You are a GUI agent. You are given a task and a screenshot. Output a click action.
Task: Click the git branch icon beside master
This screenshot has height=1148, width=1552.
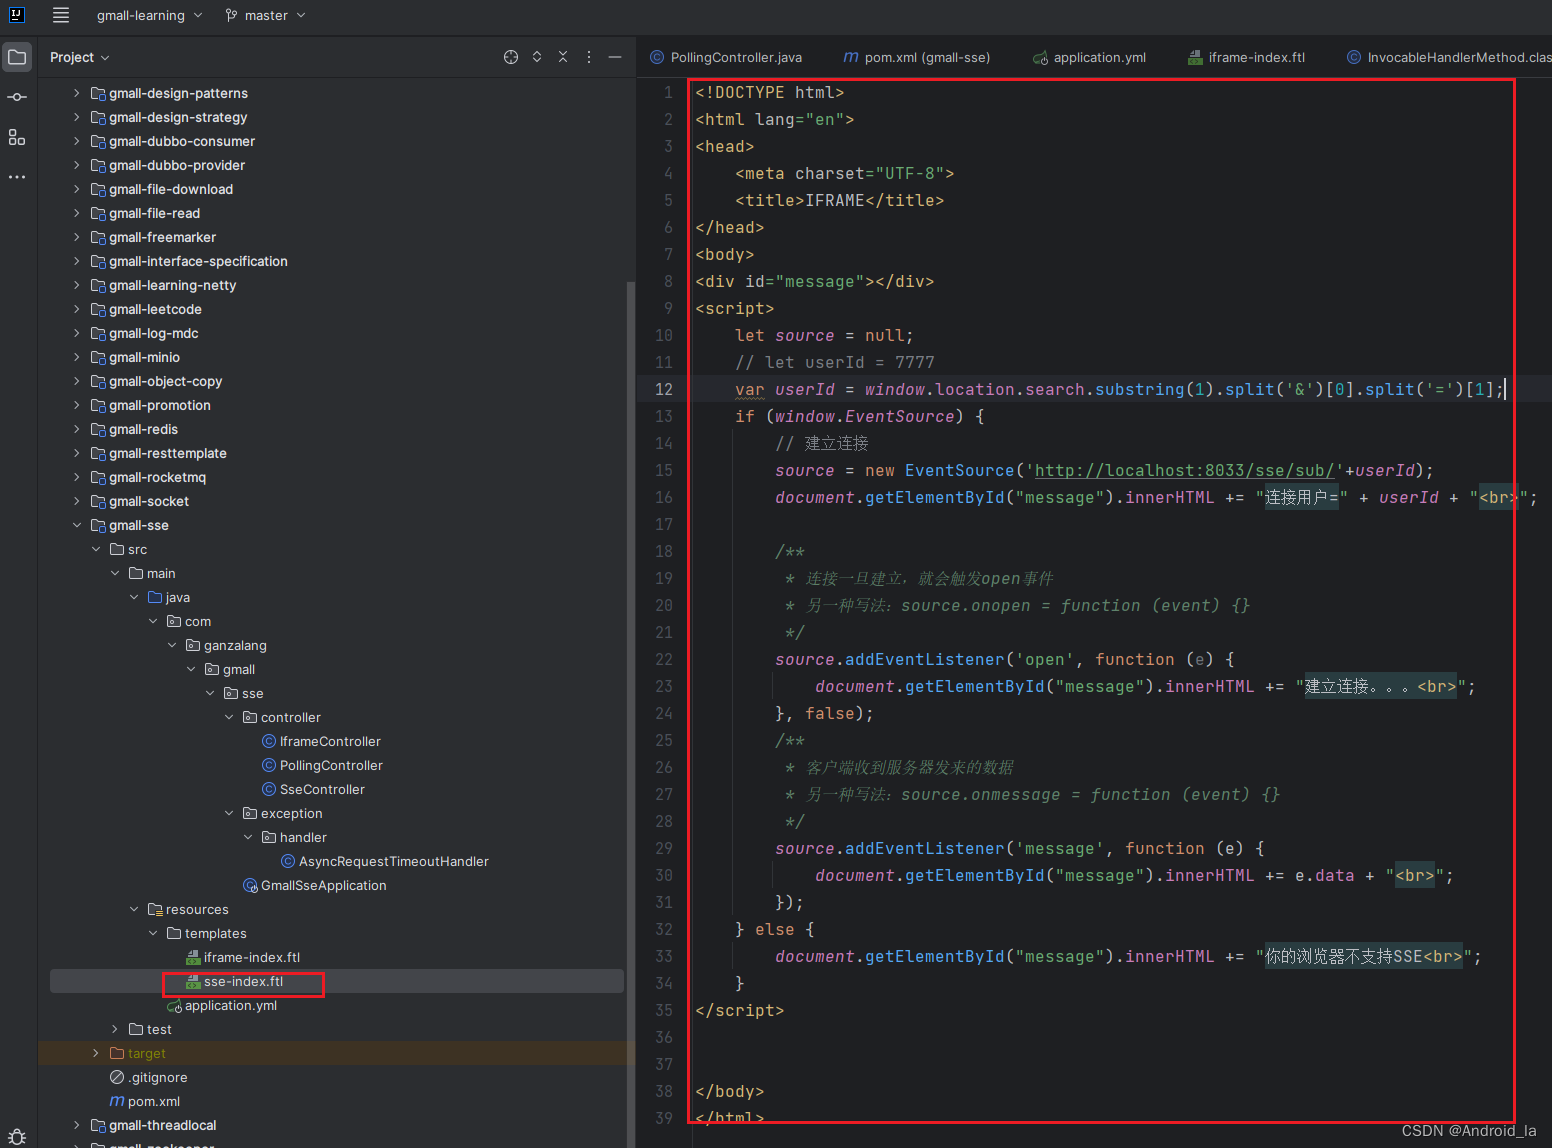coord(232,15)
